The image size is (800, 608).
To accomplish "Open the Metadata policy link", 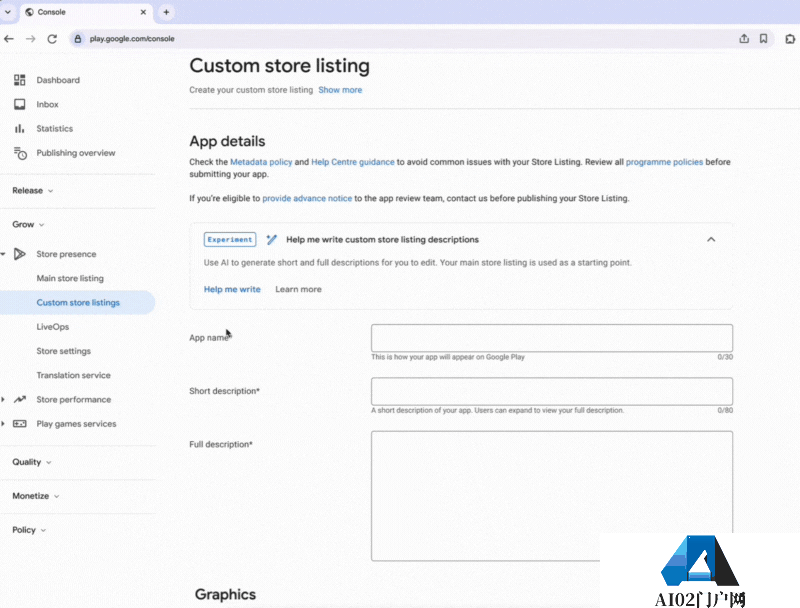I will coord(261,161).
